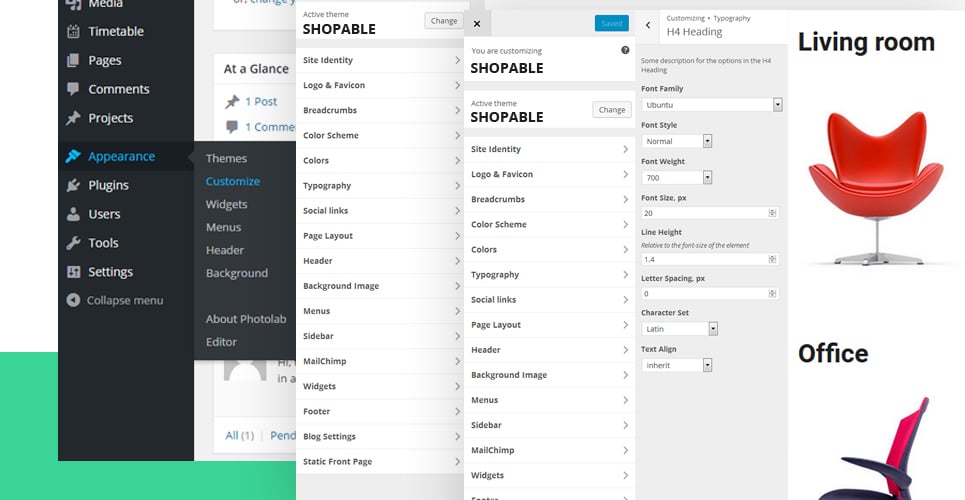Click the Tools wrench icon
Image resolution: width=965 pixels, height=500 pixels.
point(73,243)
